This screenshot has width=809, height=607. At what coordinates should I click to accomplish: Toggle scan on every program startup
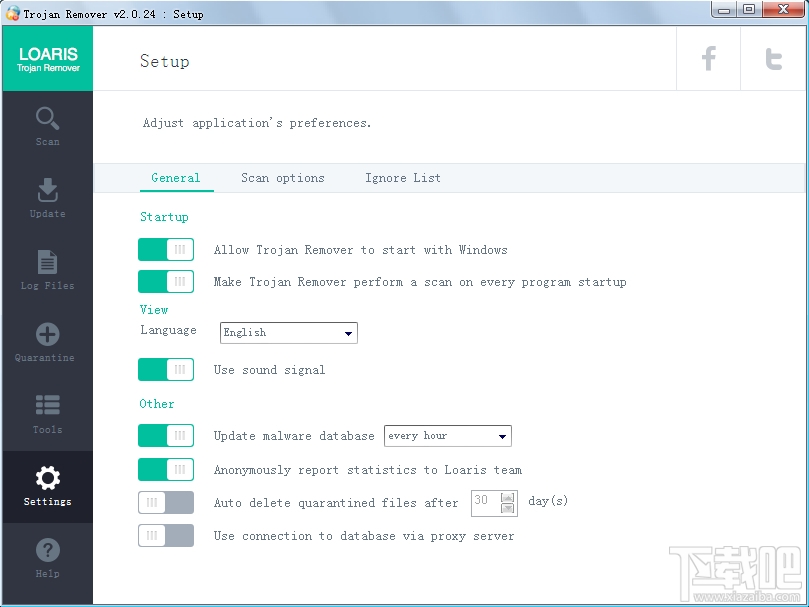(165, 281)
